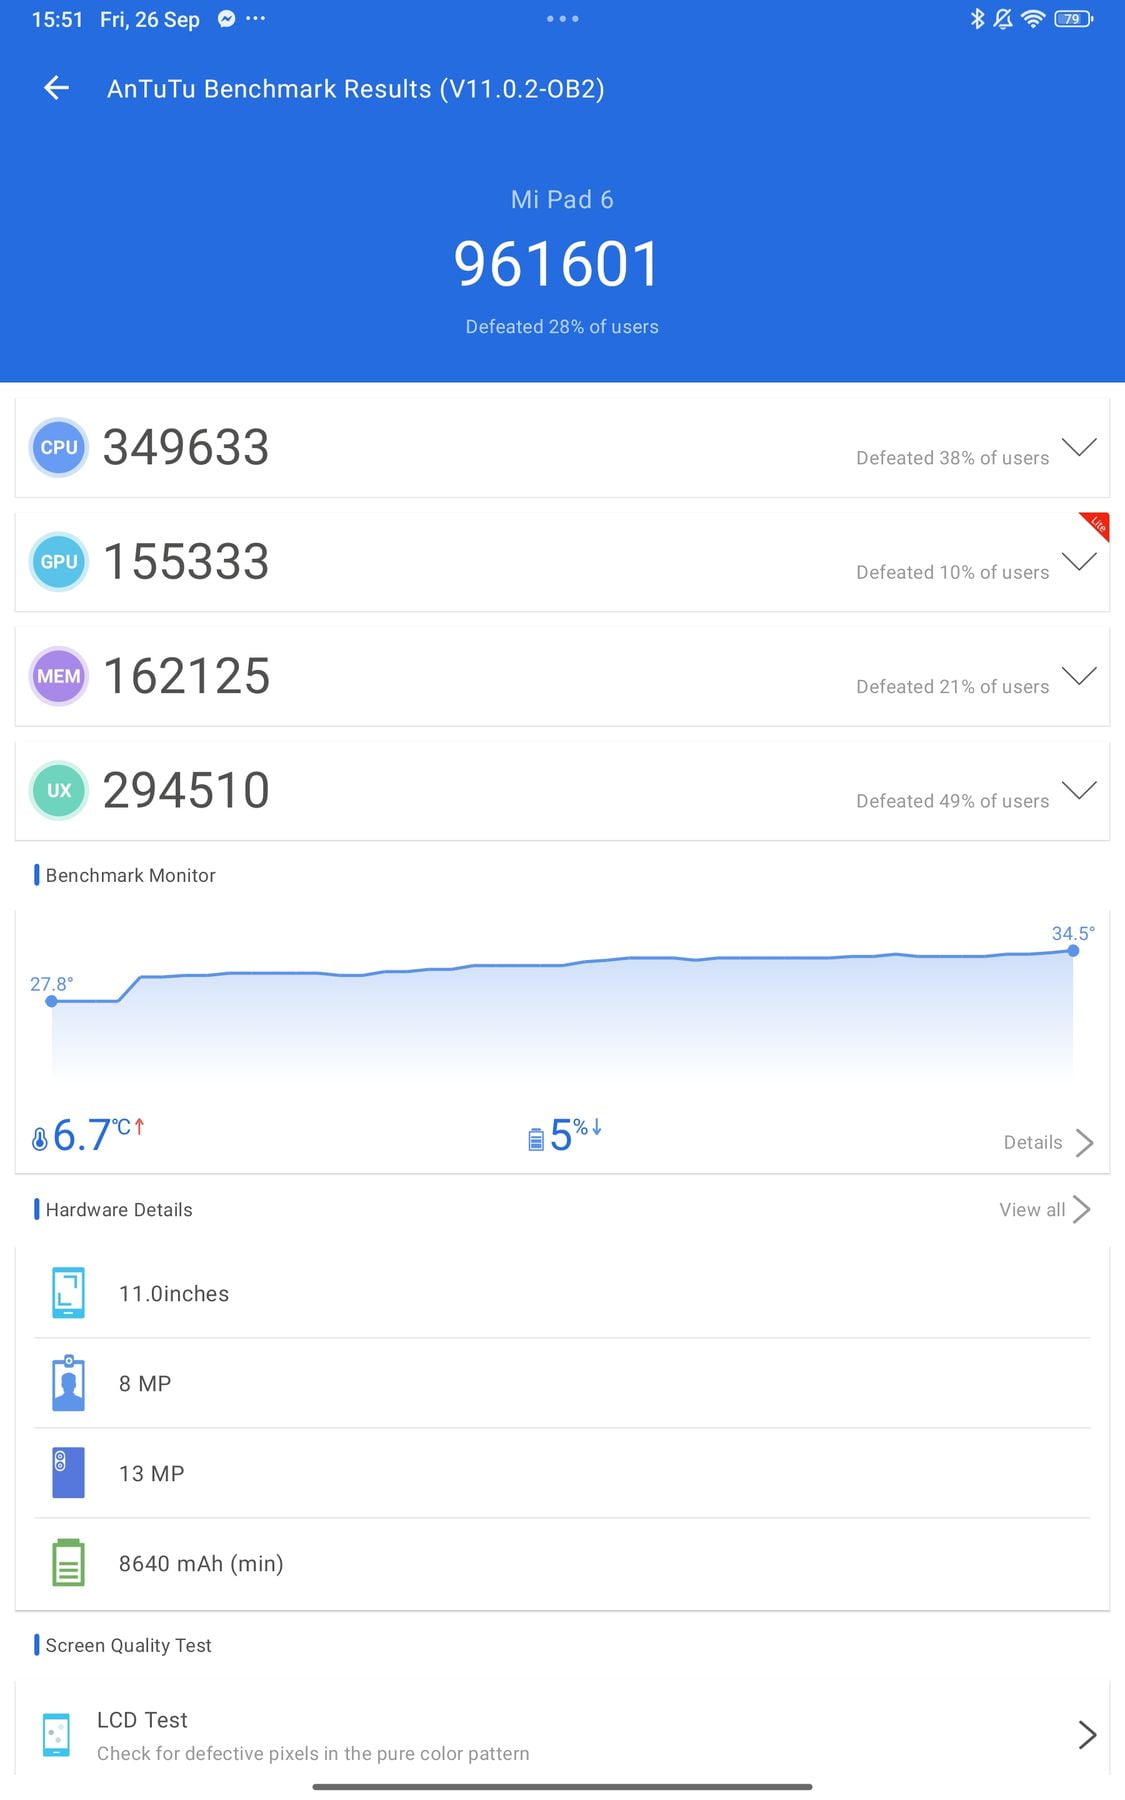Tap the Bluetooth status icon
The image size is (1125, 1800).
click(977, 19)
